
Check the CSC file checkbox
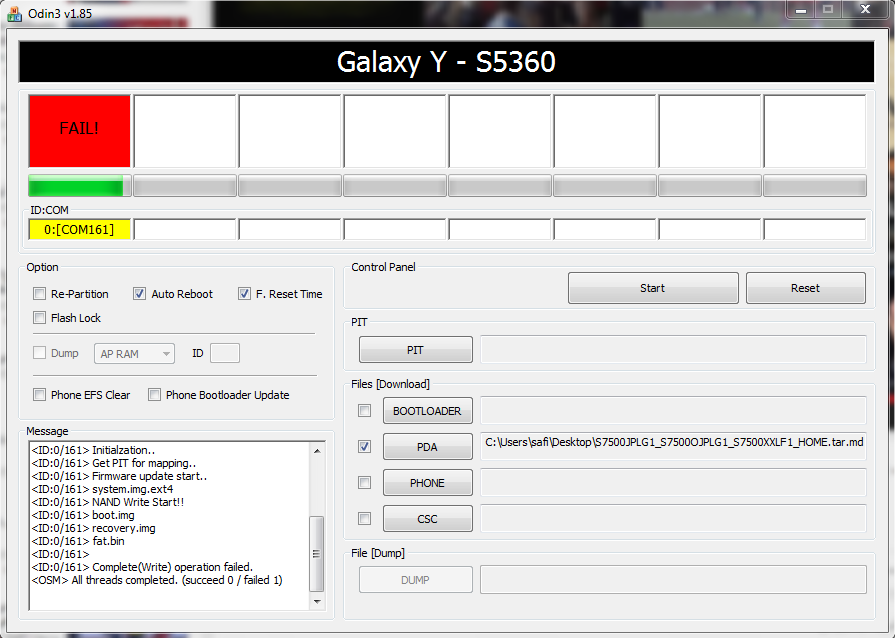(x=364, y=519)
